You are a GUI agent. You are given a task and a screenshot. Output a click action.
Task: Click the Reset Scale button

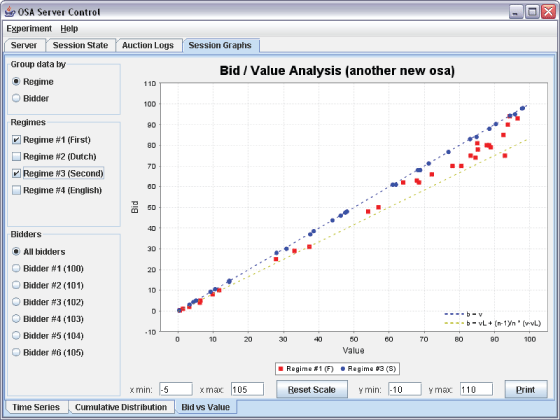(312, 389)
